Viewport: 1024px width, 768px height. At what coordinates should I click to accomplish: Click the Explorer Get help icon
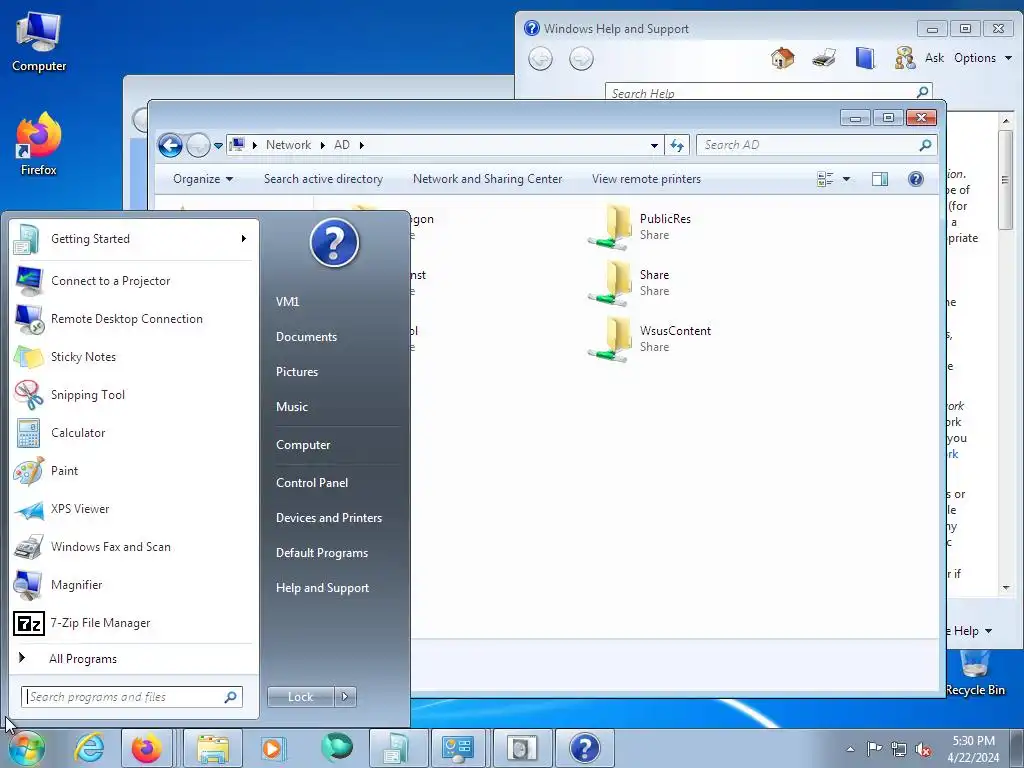[x=916, y=179]
